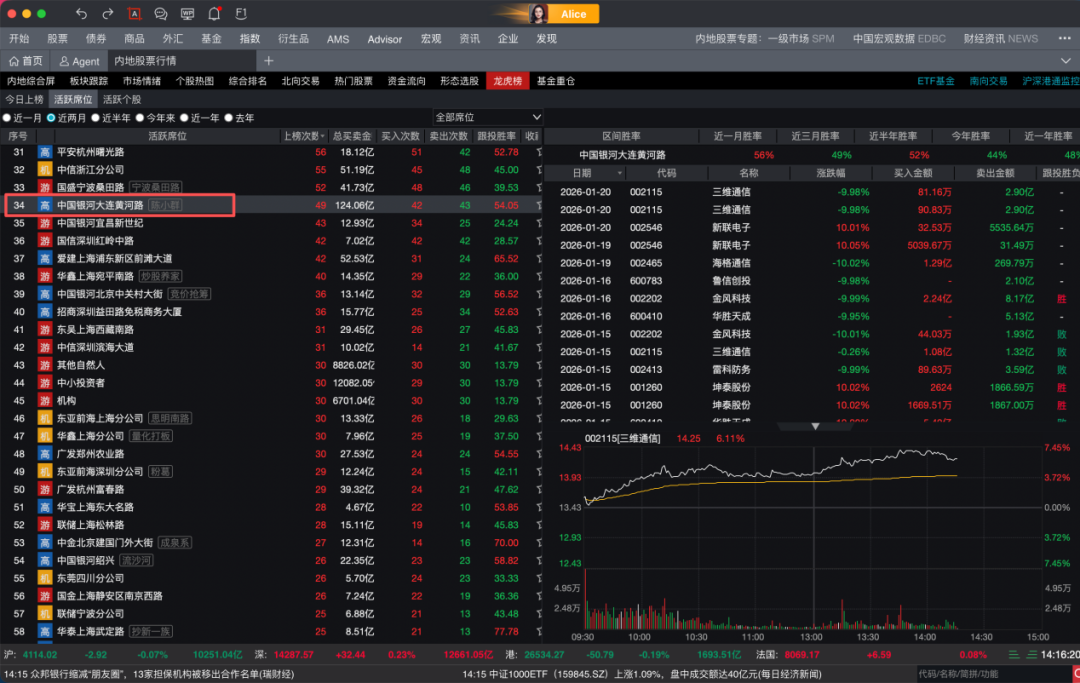
Task: Open the Advisor menu
Action: pos(384,39)
